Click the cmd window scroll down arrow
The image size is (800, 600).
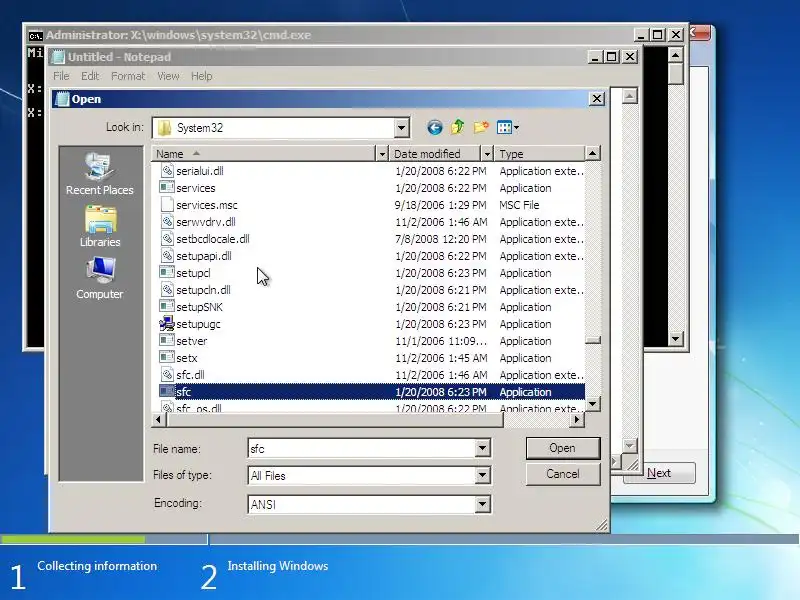click(x=676, y=338)
